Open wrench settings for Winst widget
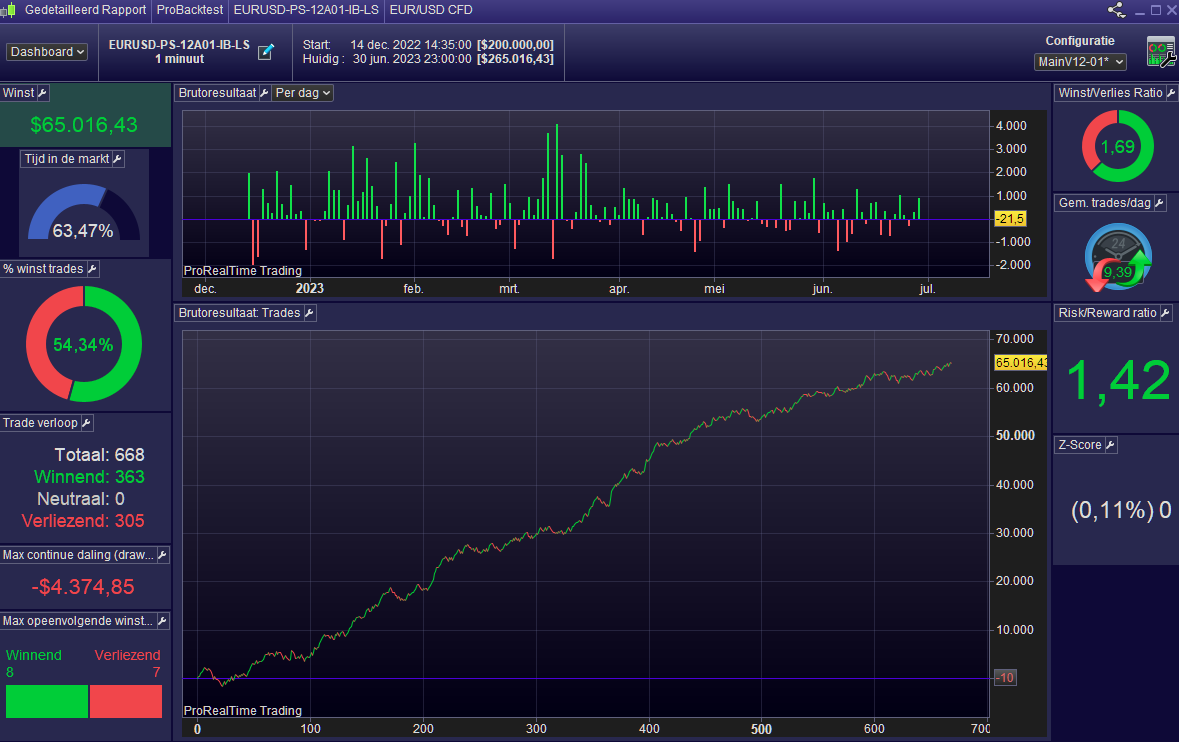 pos(43,93)
